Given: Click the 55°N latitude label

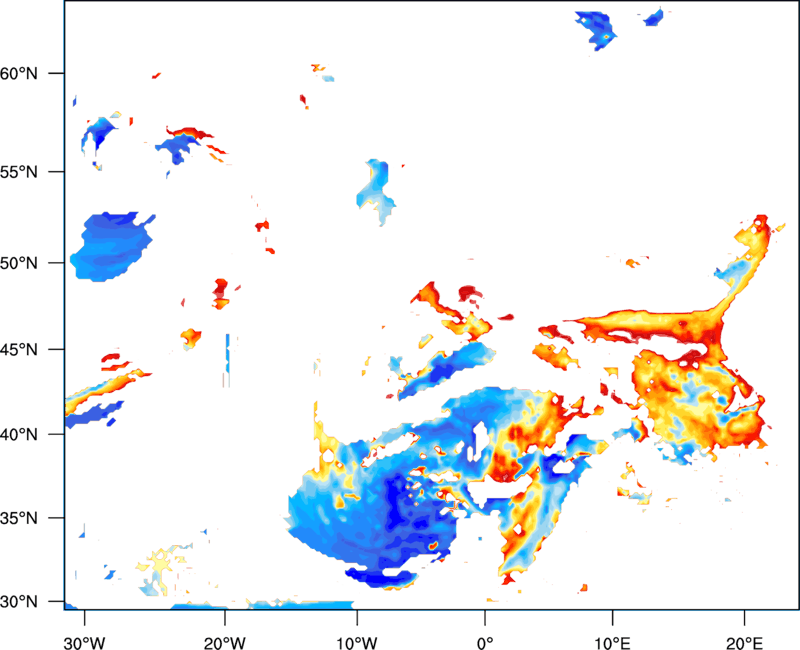Looking at the screenshot, I should 19,172.
